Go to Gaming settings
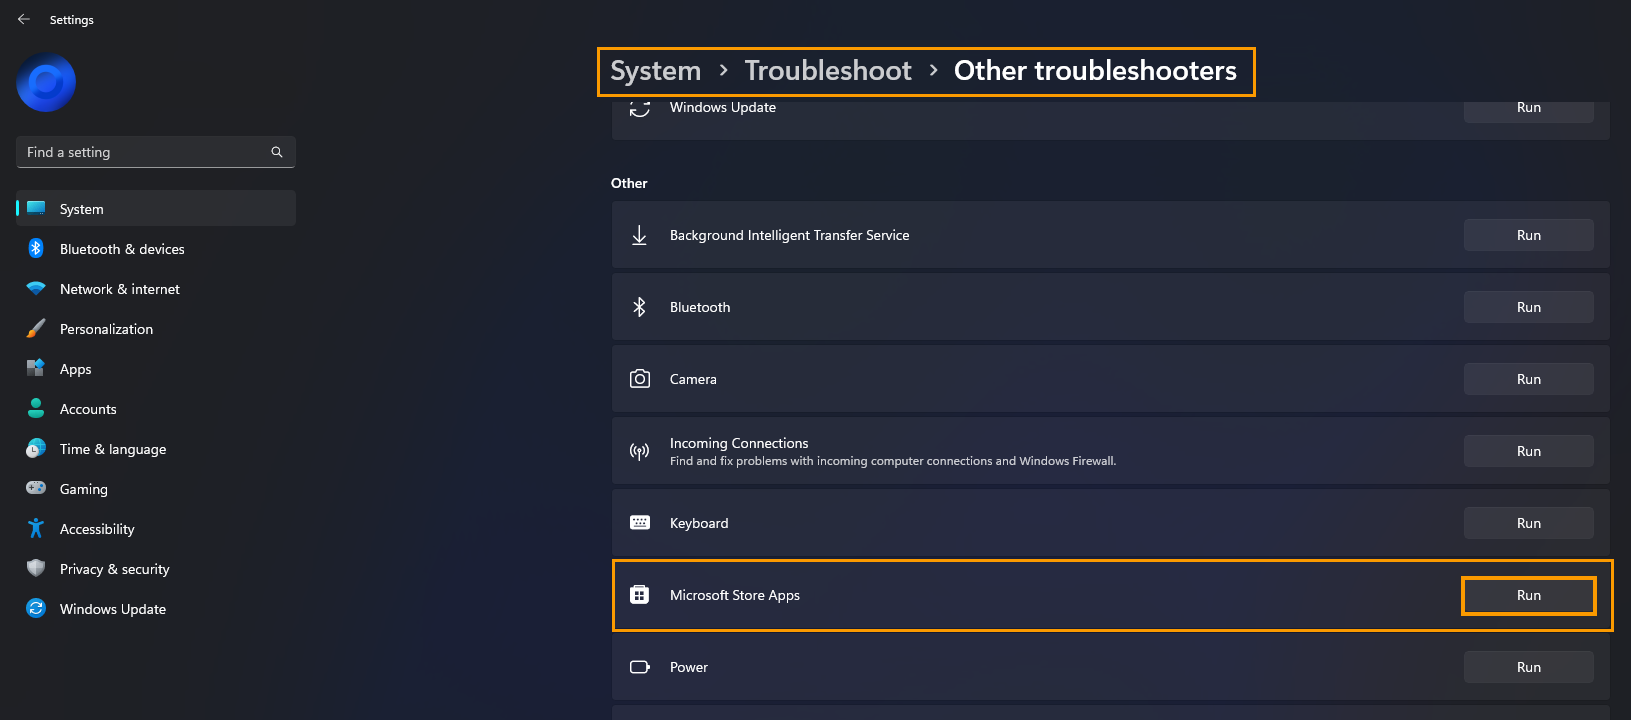Screen dimensions: 1631x720 coord(156,488)
